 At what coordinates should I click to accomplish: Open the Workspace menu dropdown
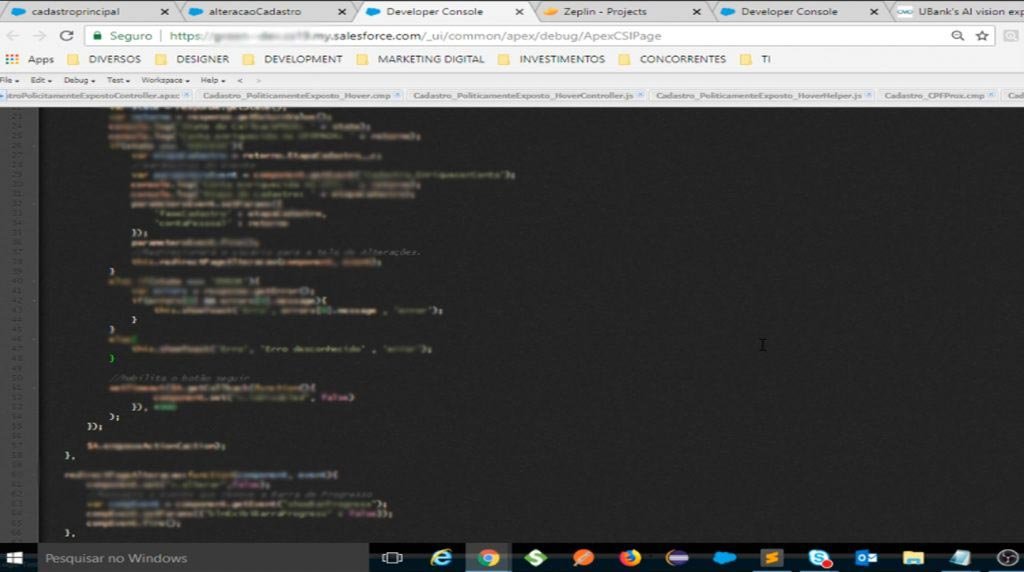click(165, 80)
